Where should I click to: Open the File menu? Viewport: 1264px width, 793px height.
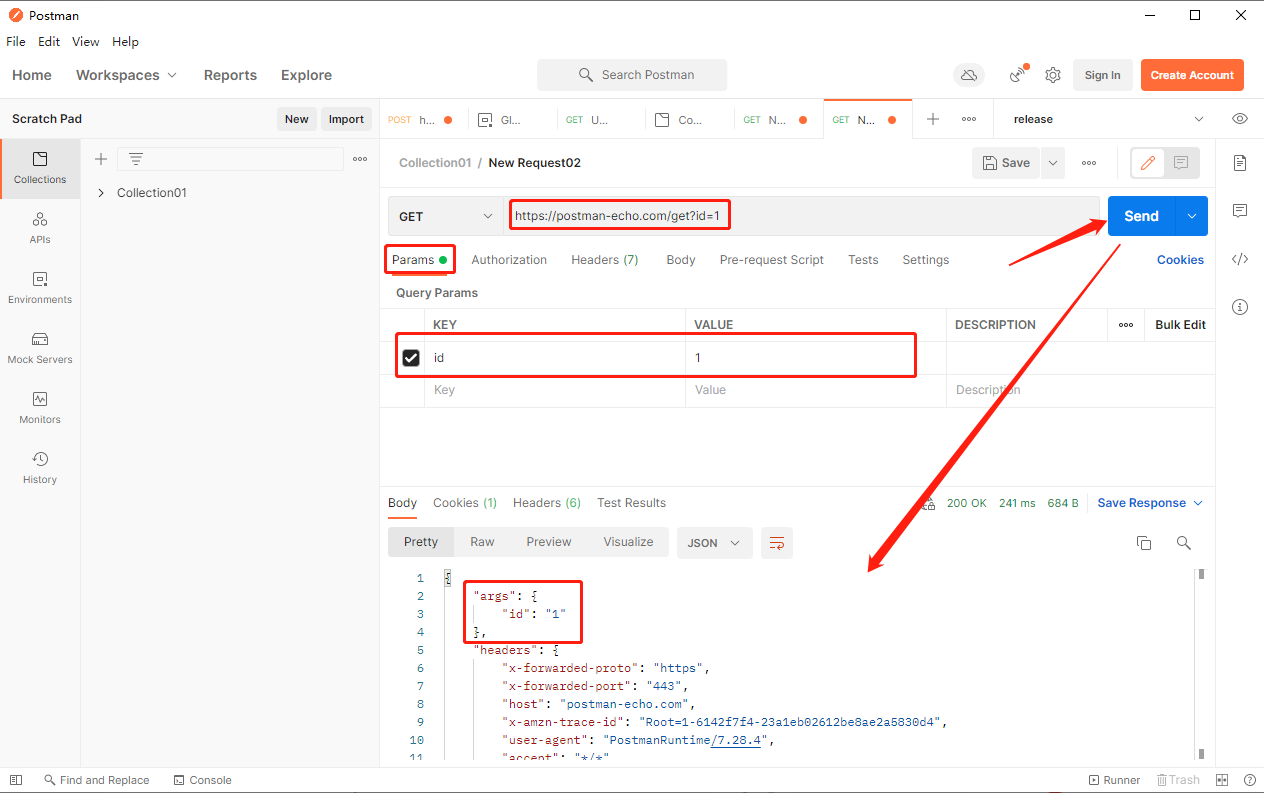point(16,42)
